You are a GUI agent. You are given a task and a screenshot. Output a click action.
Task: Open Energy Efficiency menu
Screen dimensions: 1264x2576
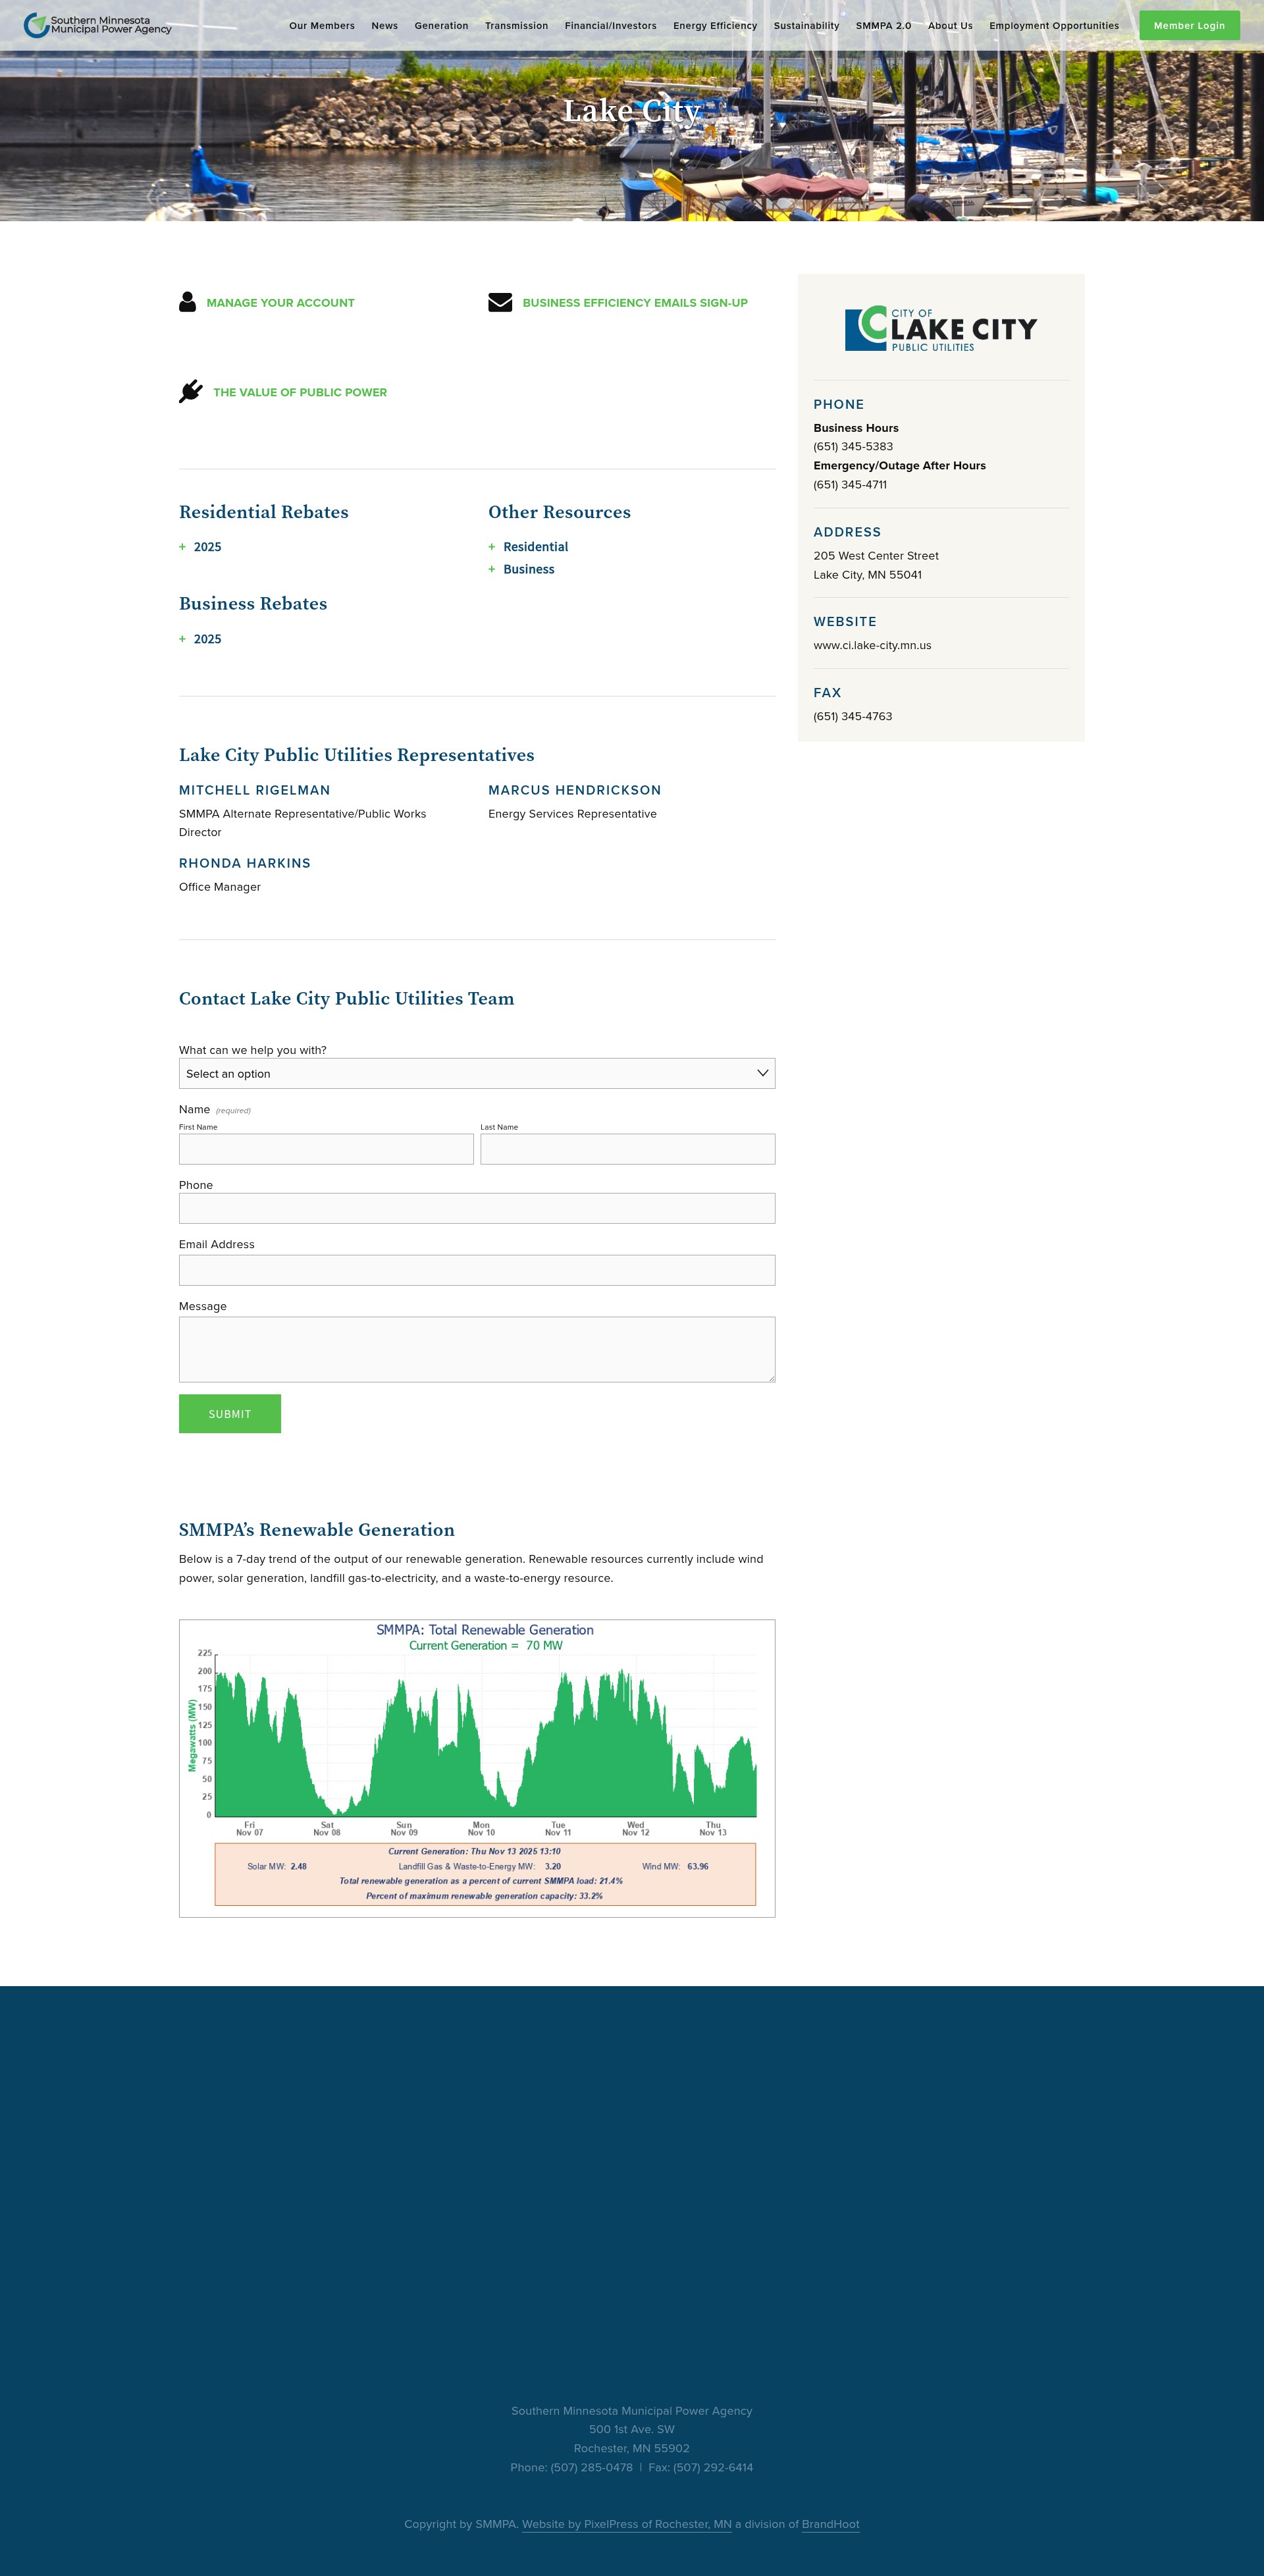click(x=715, y=26)
